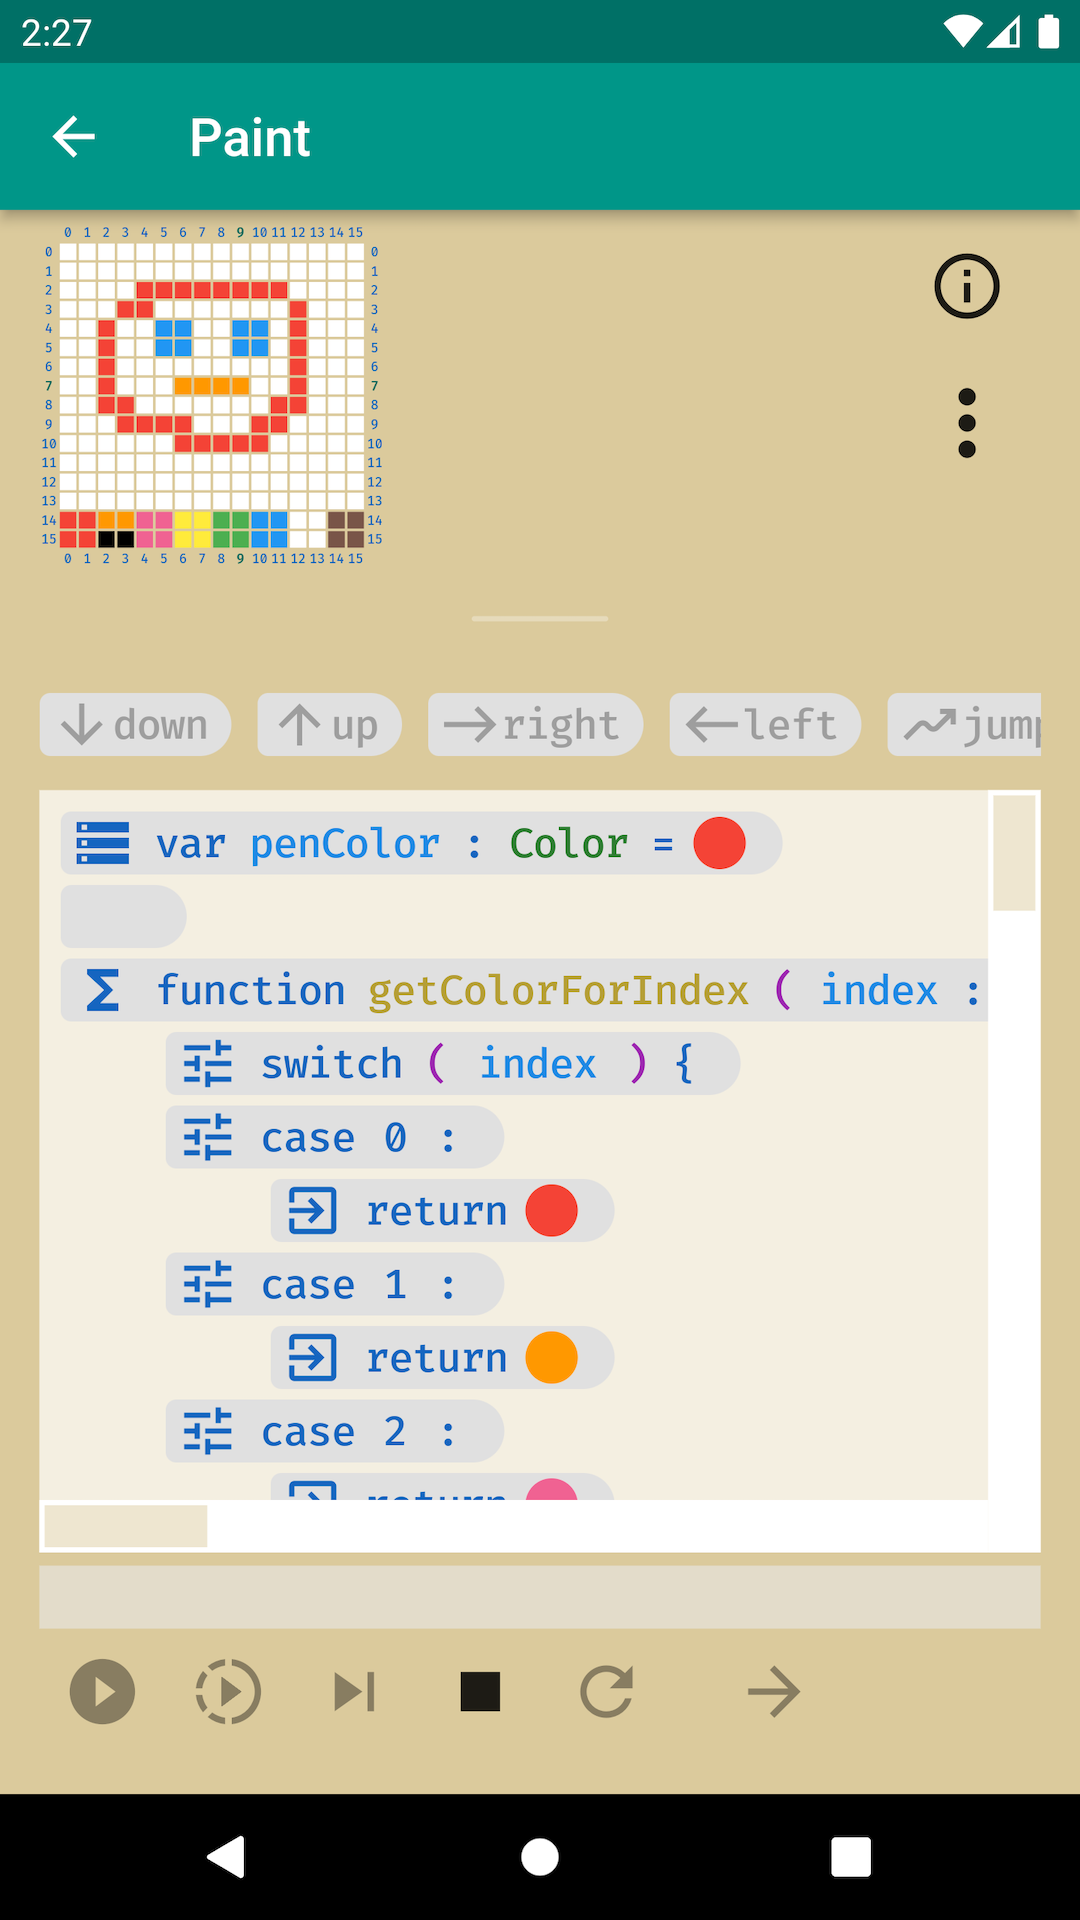The height and width of the screenshot is (1920, 1080).
Task: Insert the jump block
Action: (x=964, y=725)
